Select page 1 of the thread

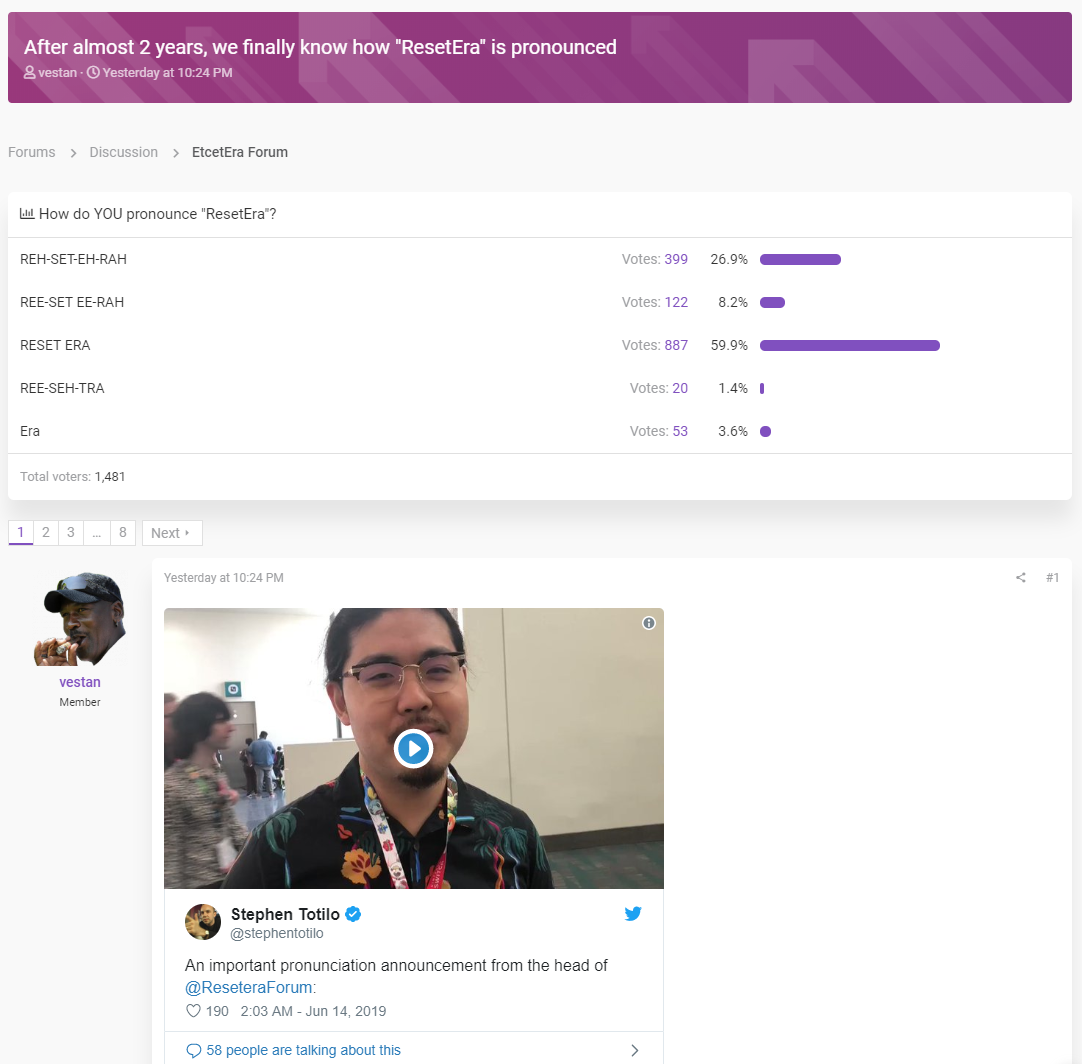21,533
